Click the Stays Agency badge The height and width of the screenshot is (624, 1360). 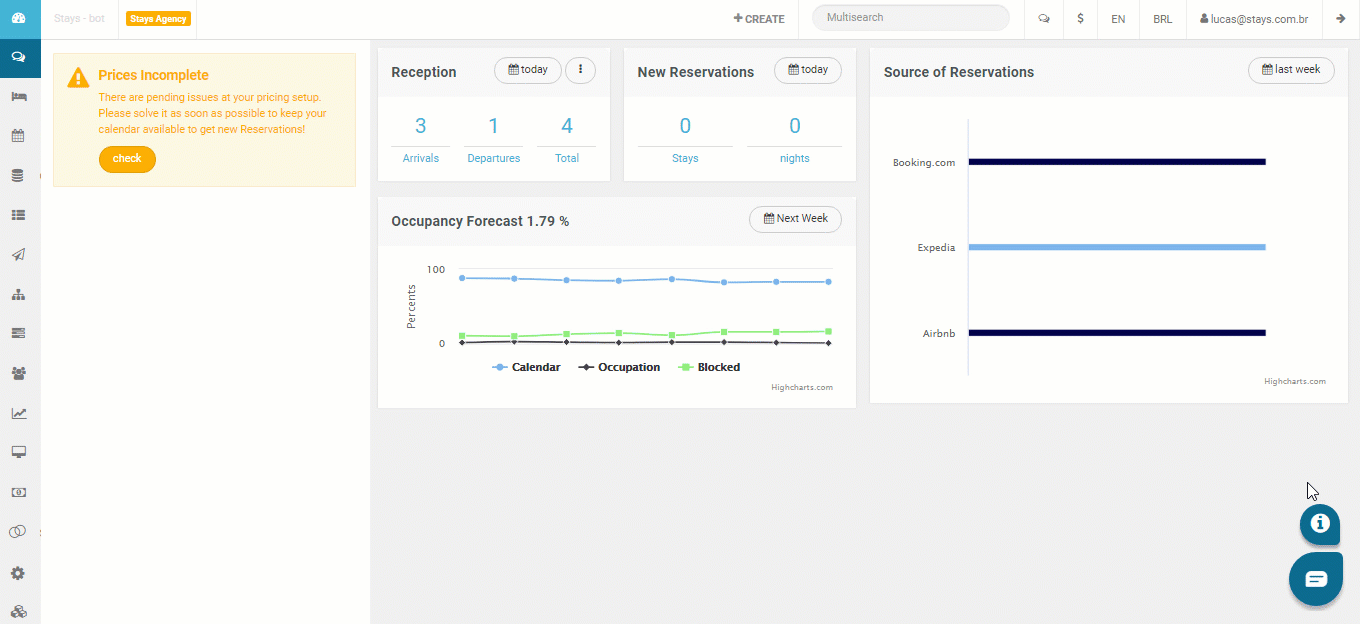158,19
